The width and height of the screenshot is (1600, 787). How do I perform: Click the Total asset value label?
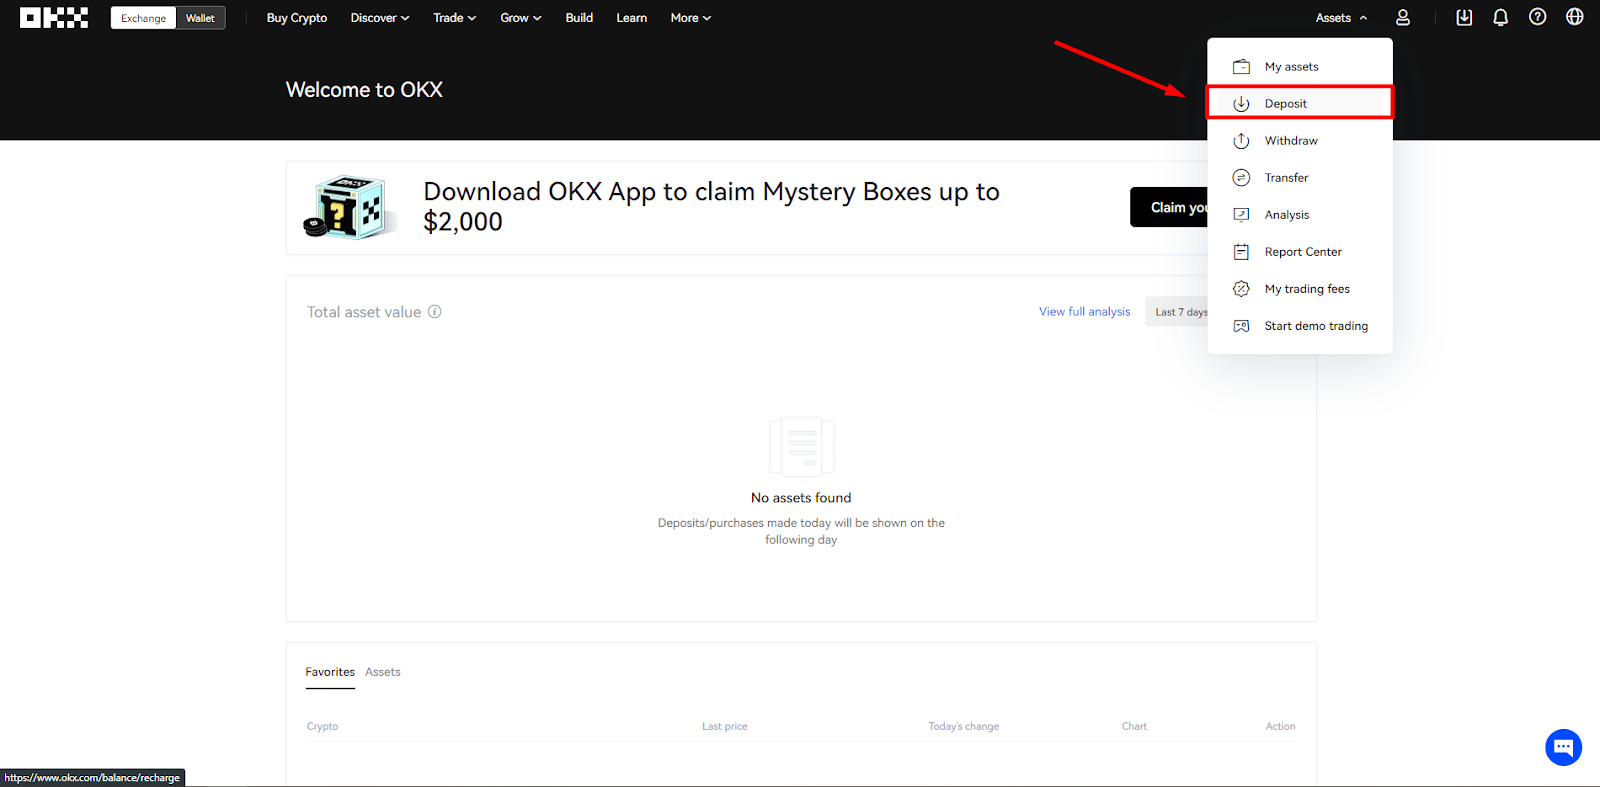tap(364, 312)
